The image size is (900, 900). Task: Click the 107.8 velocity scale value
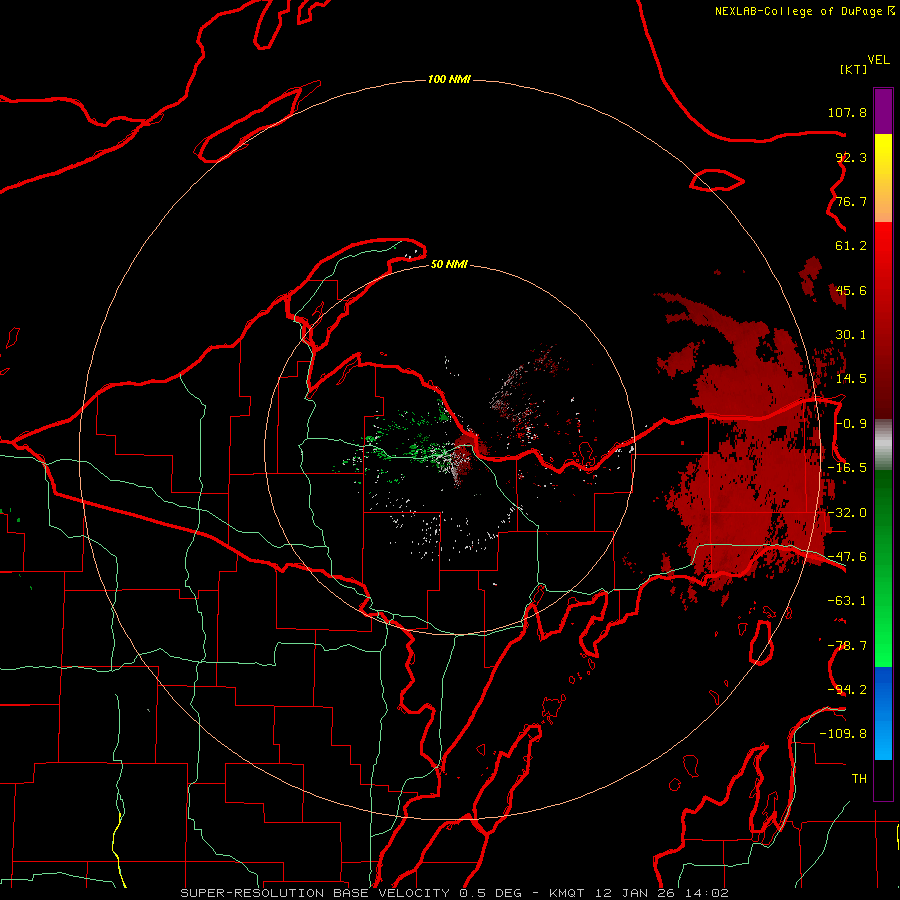pos(847,112)
